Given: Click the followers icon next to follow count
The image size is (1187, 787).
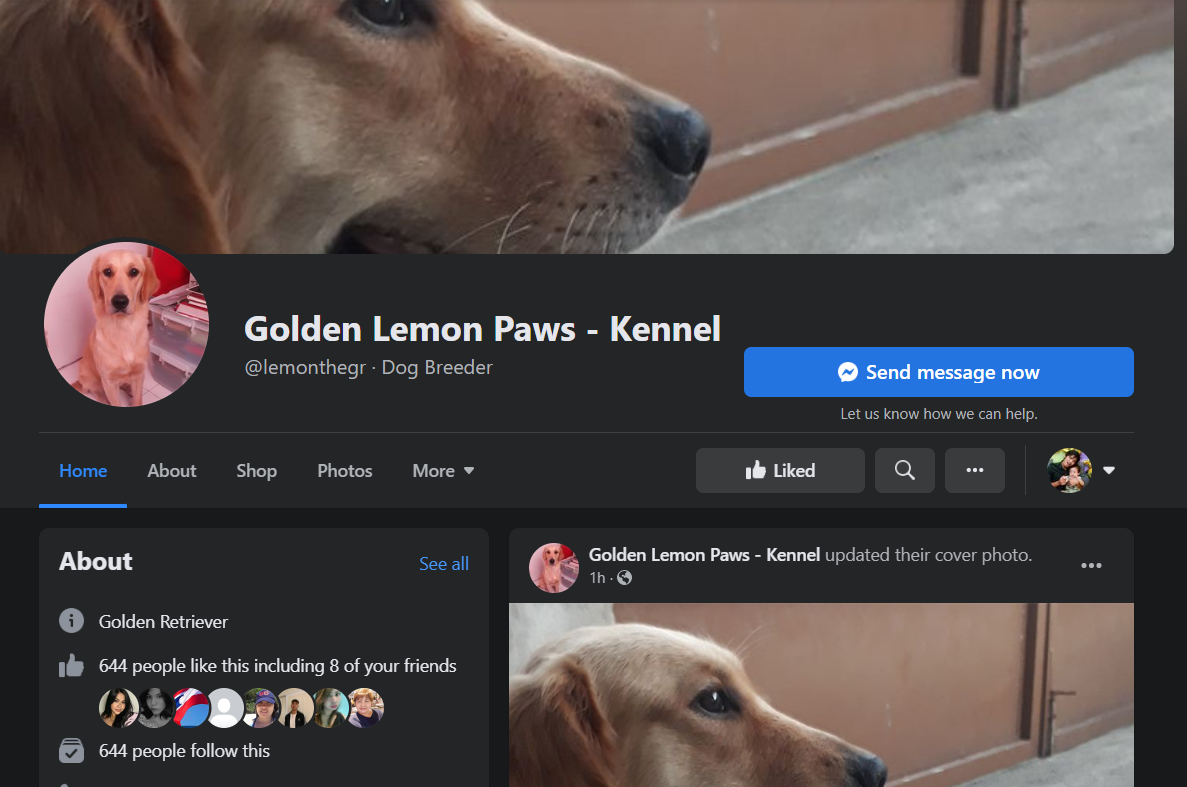Looking at the screenshot, I should click(x=71, y=750).
